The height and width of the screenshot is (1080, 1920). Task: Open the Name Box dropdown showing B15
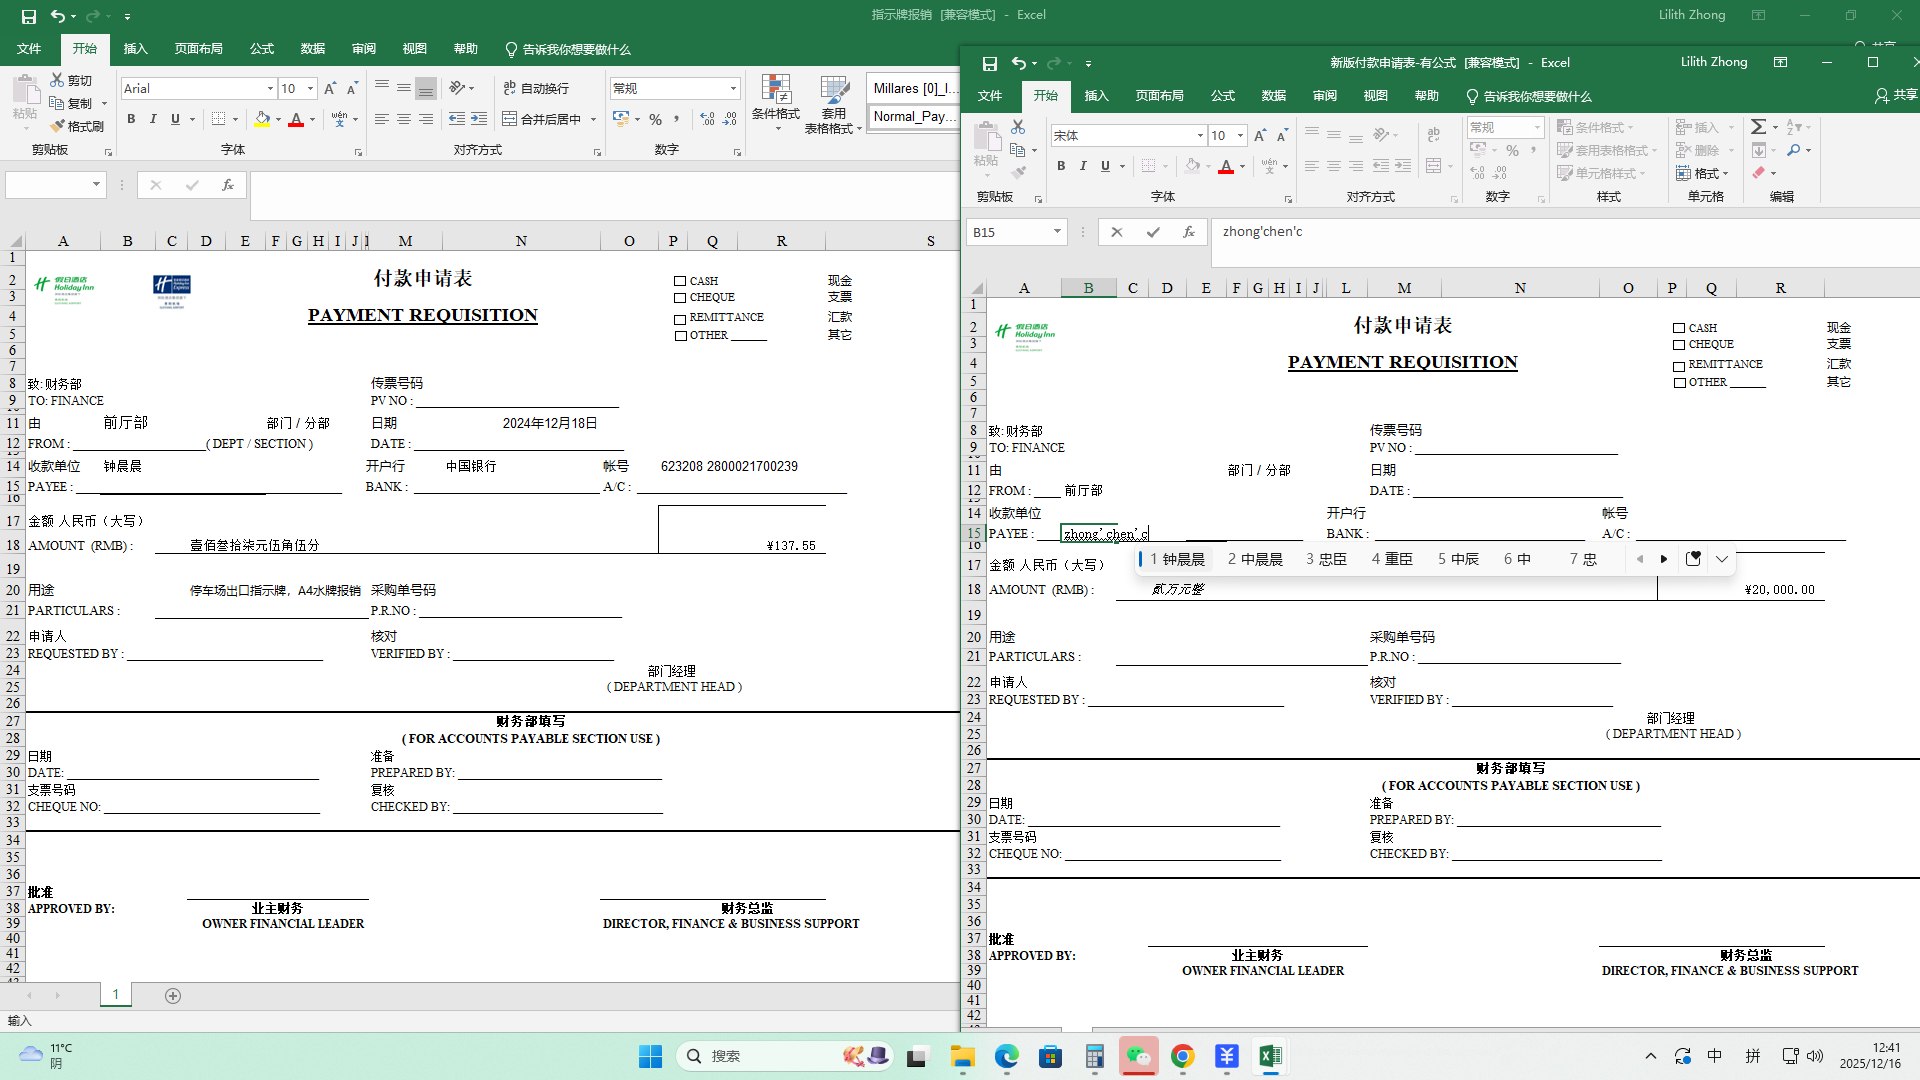[1057, 232]
